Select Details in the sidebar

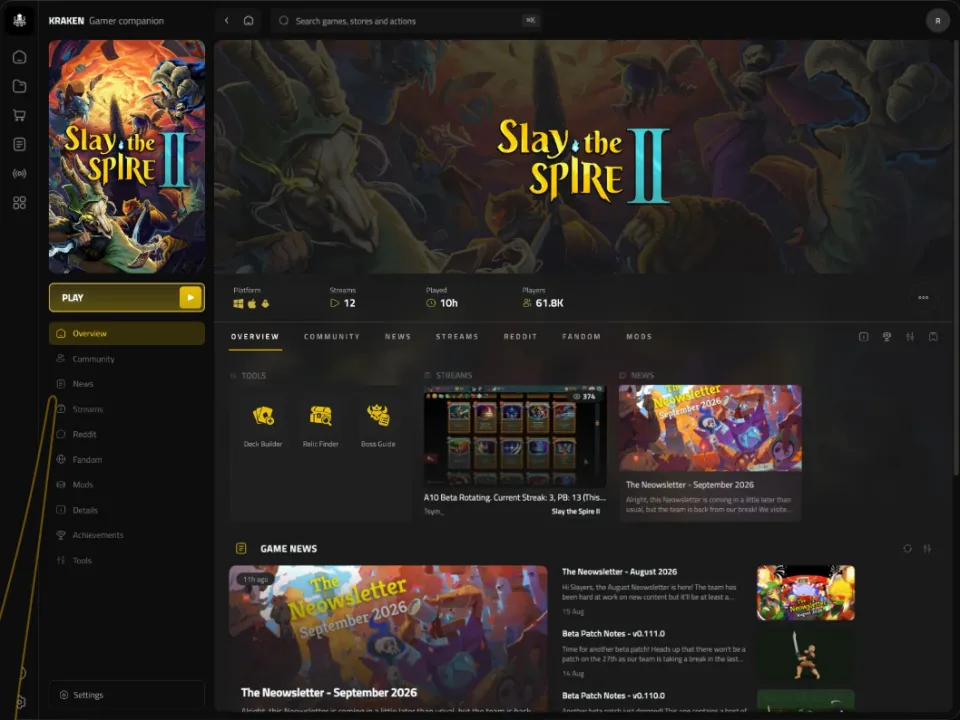click(127, 510)
